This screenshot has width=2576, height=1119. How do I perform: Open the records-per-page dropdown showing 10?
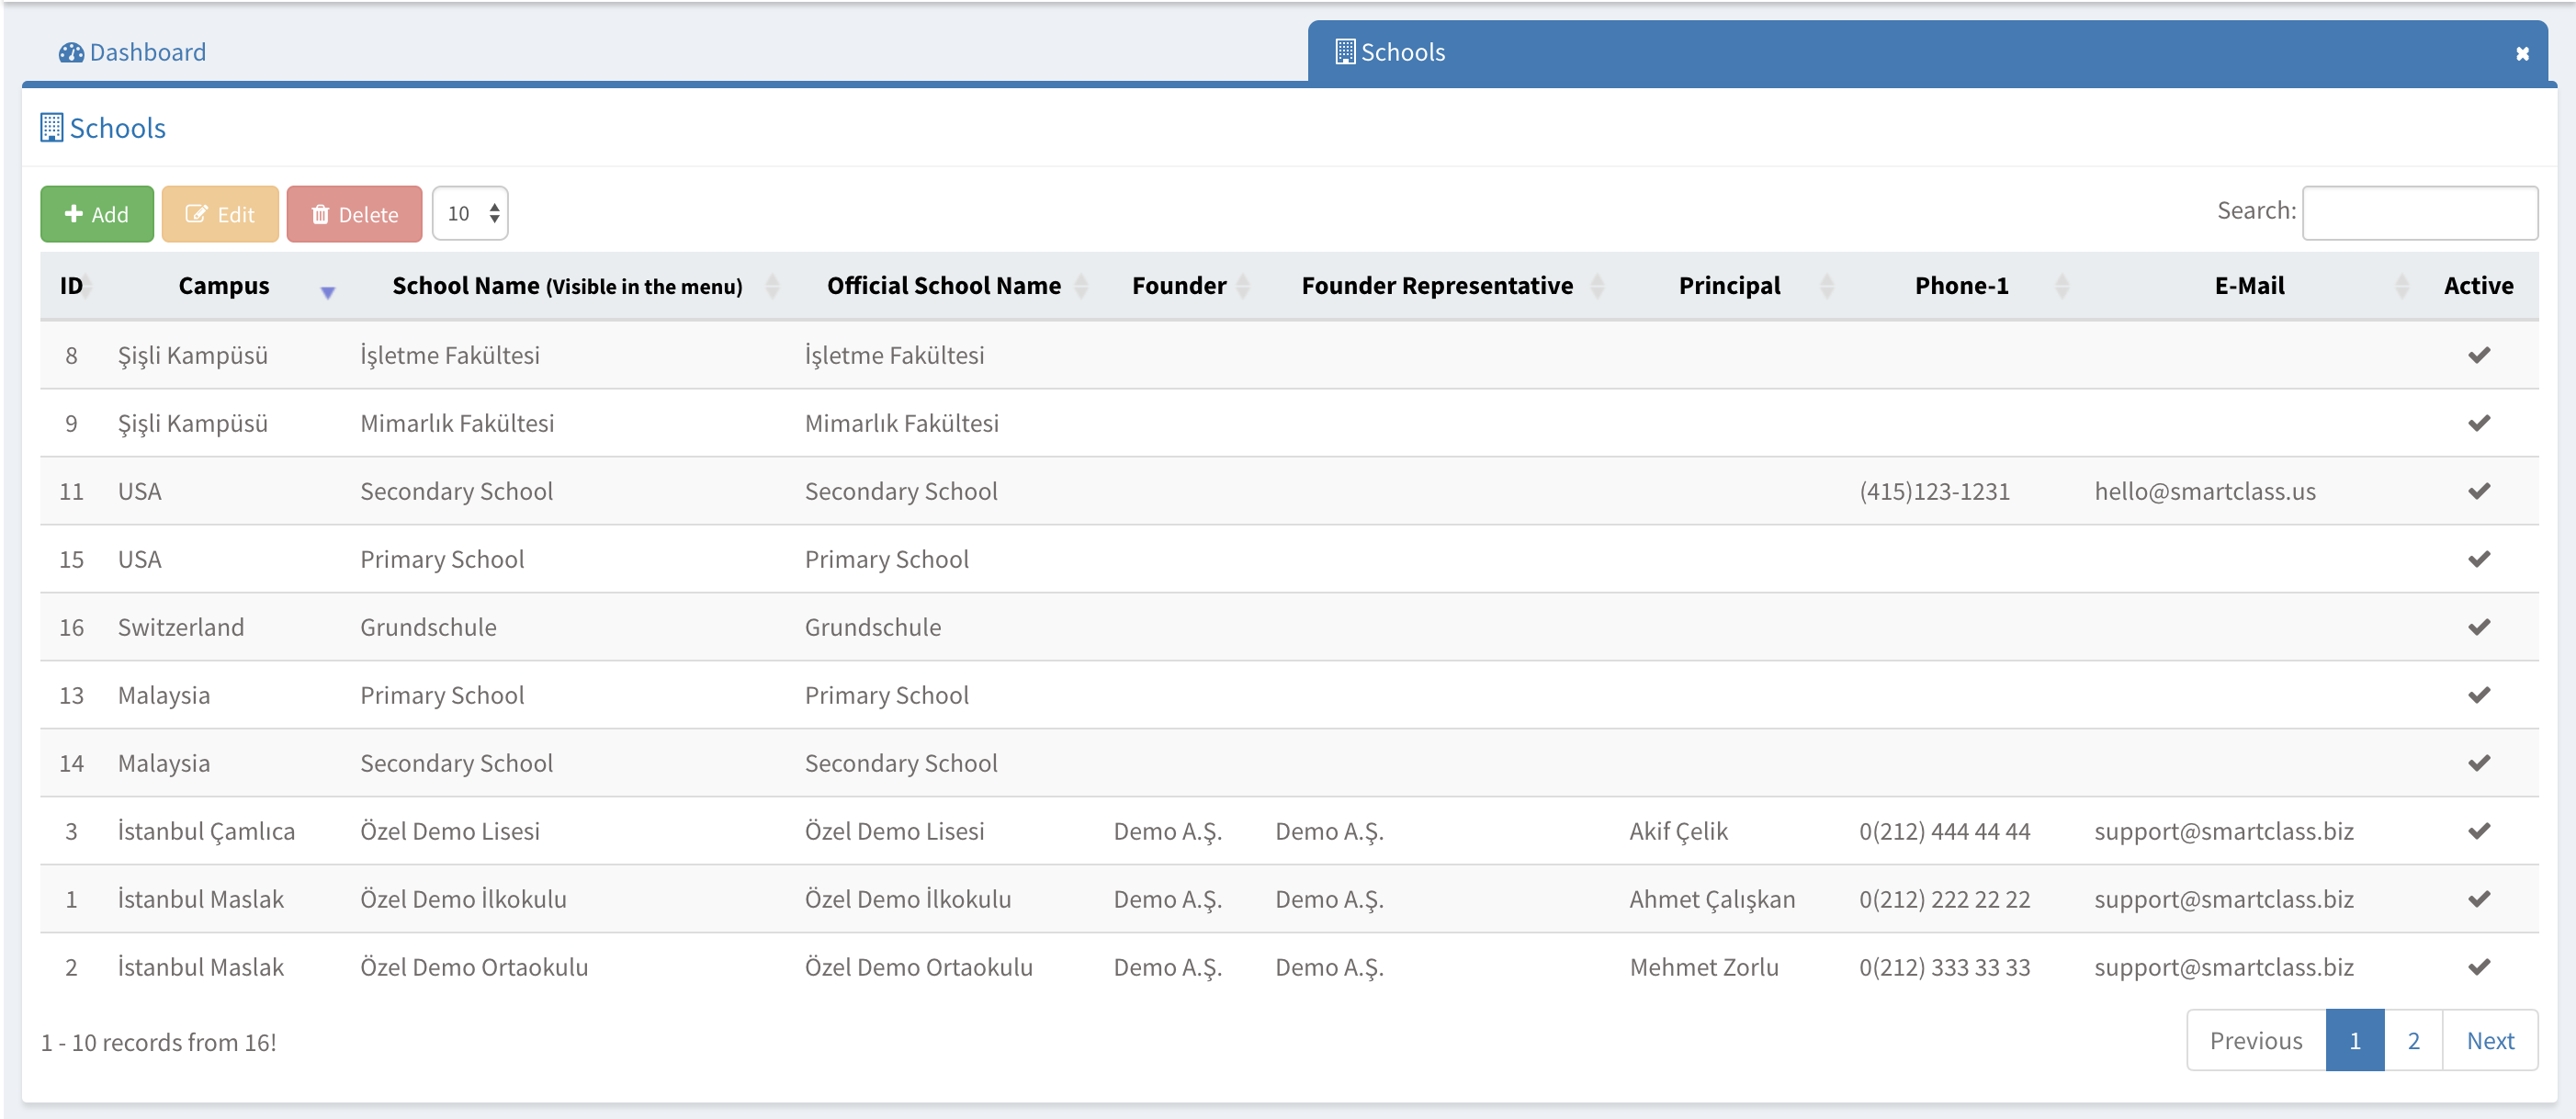tap(470, 214)
